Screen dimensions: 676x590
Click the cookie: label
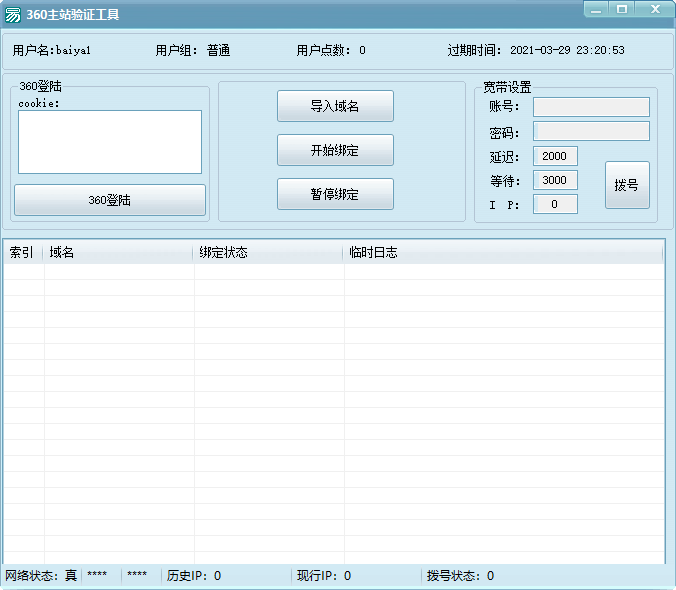(x=39, y=103)
